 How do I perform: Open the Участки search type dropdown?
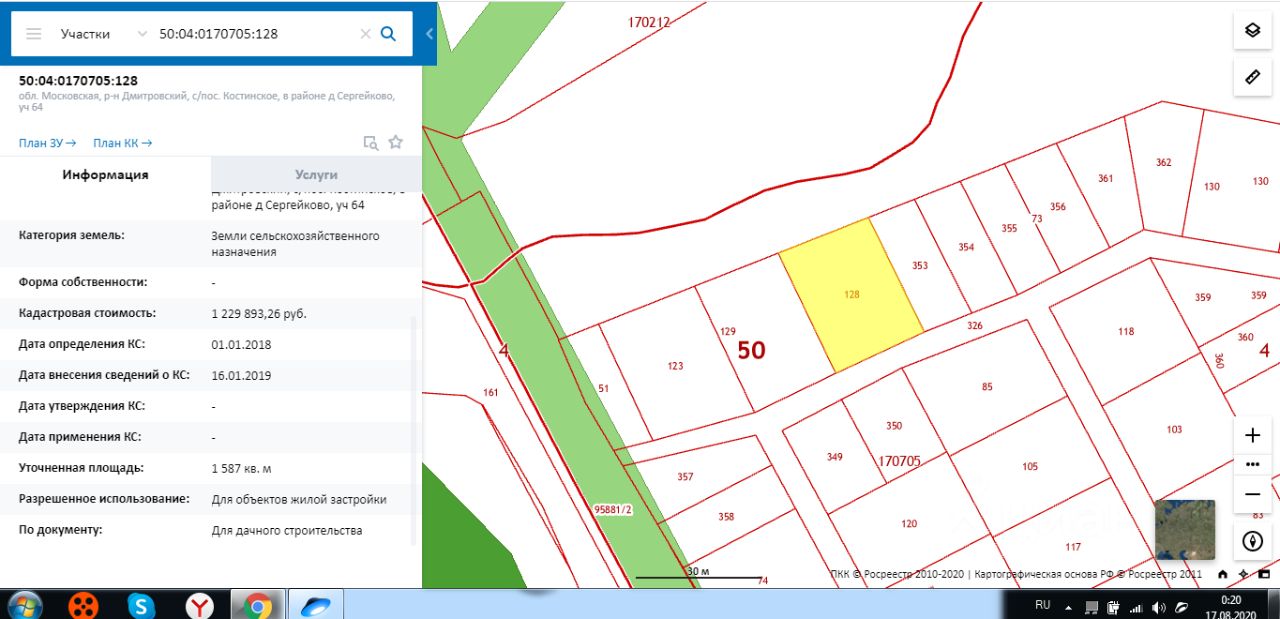point(100,33)
